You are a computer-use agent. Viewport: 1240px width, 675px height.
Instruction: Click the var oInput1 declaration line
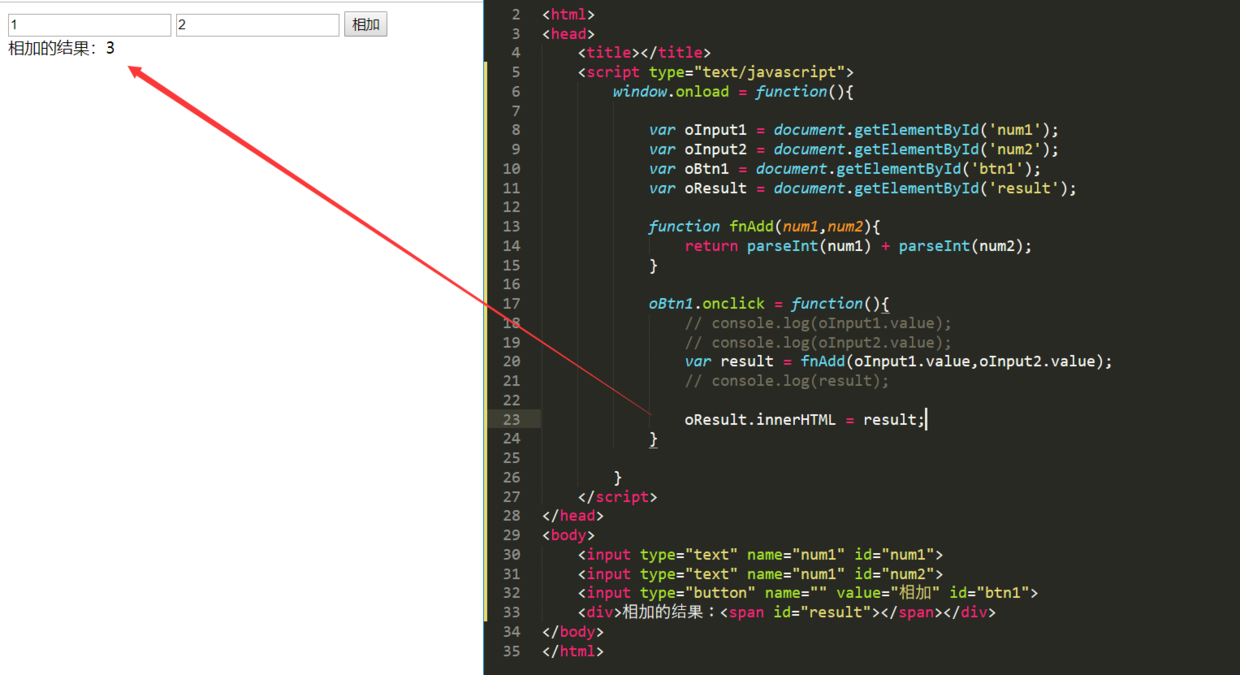click(x=853, y=130)
